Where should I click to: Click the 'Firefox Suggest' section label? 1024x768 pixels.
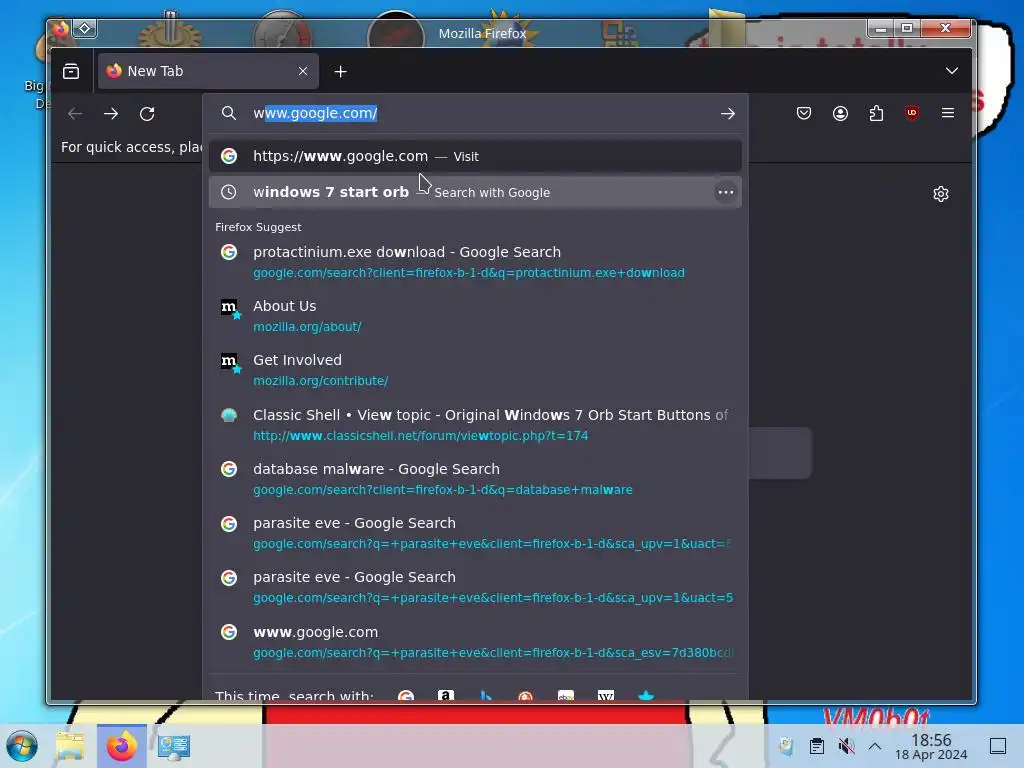[258, 227]
